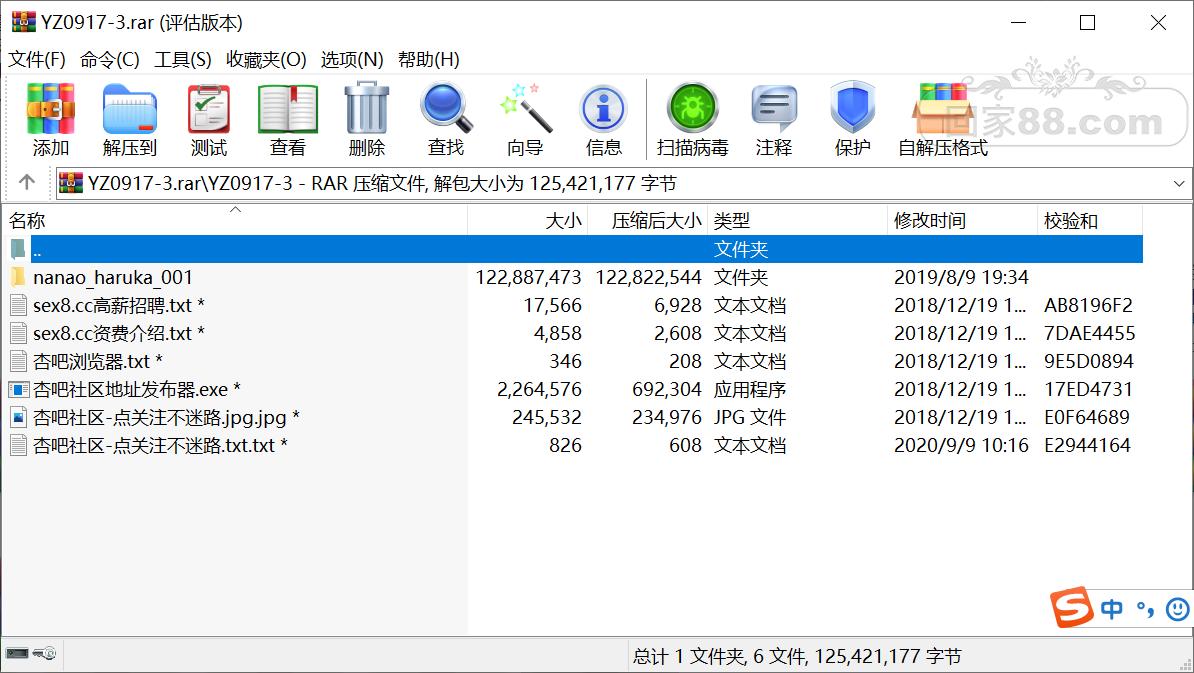Click the JPG 文件 type cell
1194x673 pixels.
pos(749,417)
